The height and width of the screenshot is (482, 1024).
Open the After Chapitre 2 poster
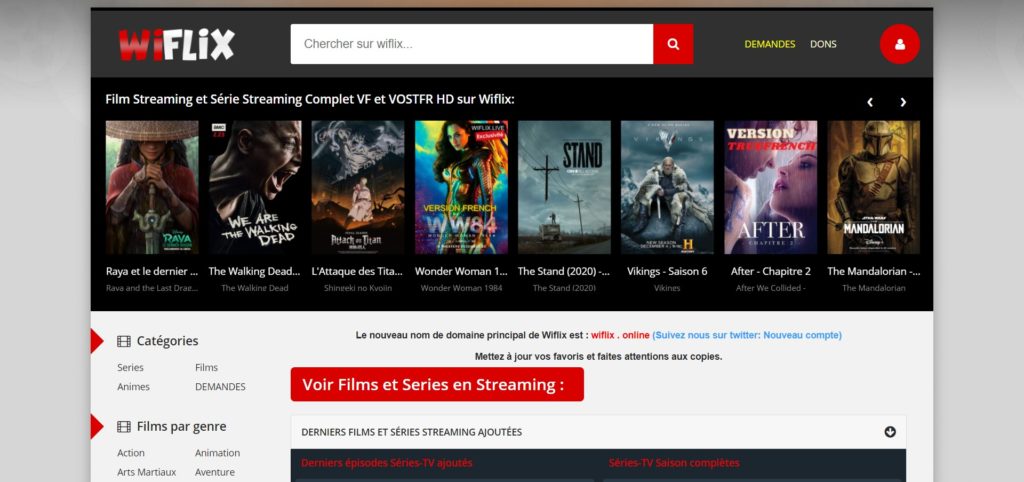(771, 187)
